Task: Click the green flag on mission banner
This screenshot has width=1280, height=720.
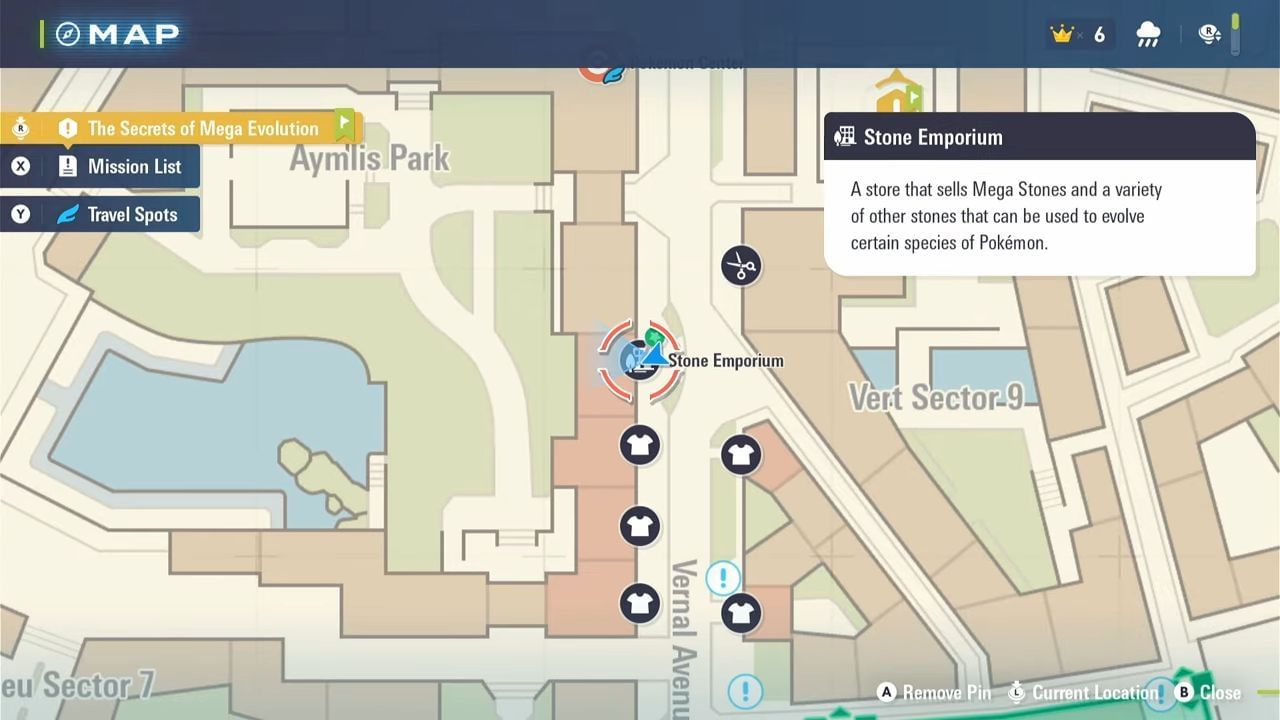Action: tap(344, 123)
